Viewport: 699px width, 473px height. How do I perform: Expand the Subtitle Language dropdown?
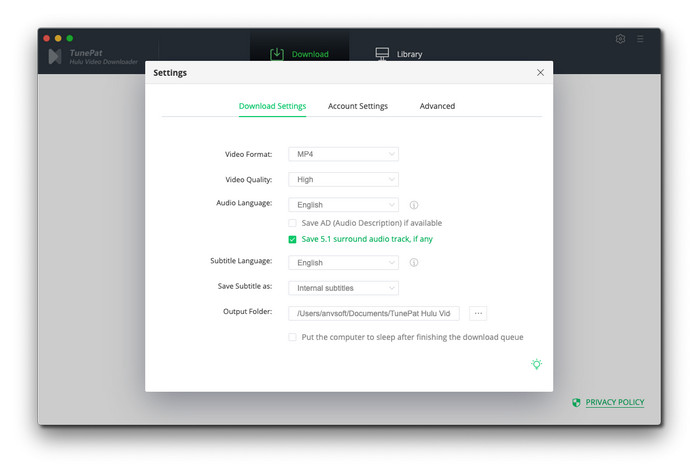click(x=343, y=263)
